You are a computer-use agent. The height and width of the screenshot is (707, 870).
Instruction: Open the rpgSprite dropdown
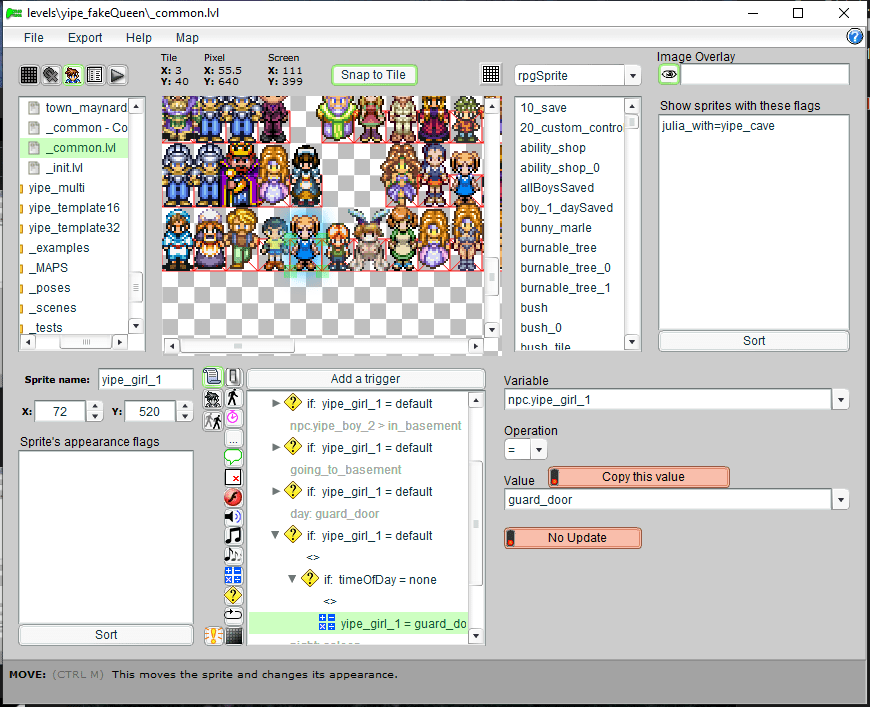click(x=632, y=76)
